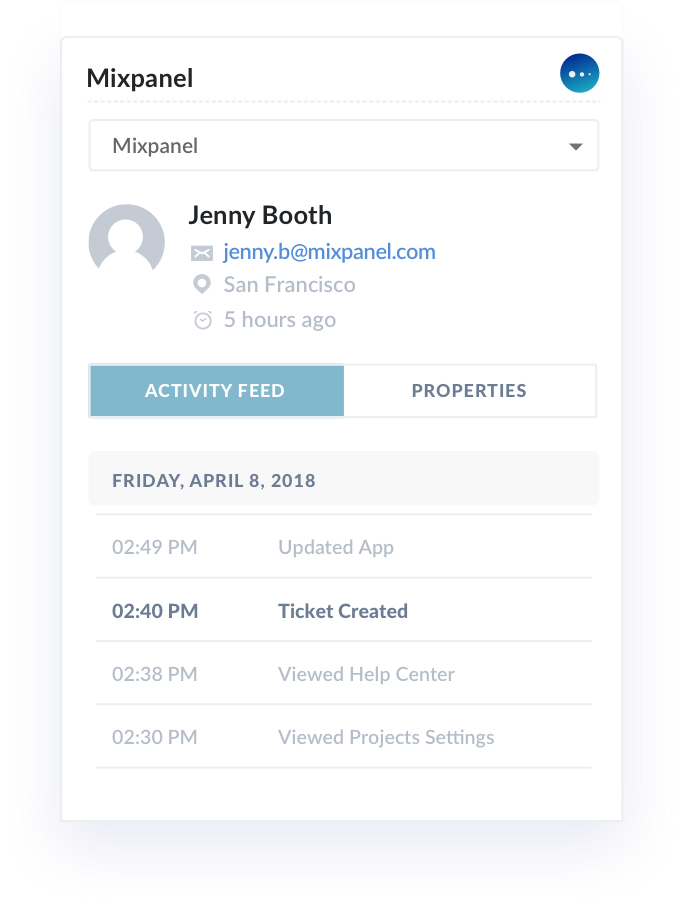Click the envelope email icon

click(x=202, y=253)
